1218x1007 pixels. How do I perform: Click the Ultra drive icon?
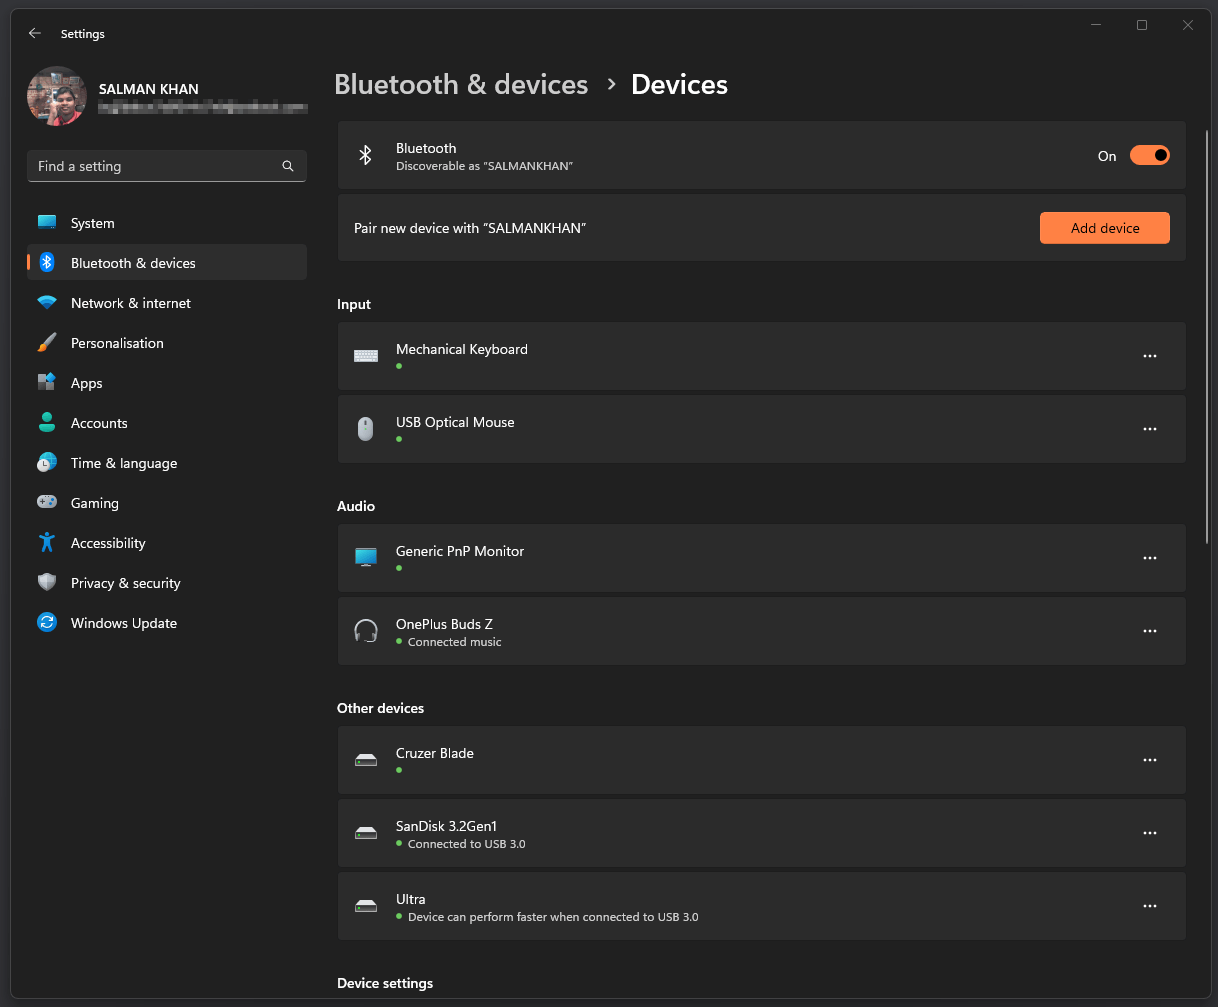point(366,906)
